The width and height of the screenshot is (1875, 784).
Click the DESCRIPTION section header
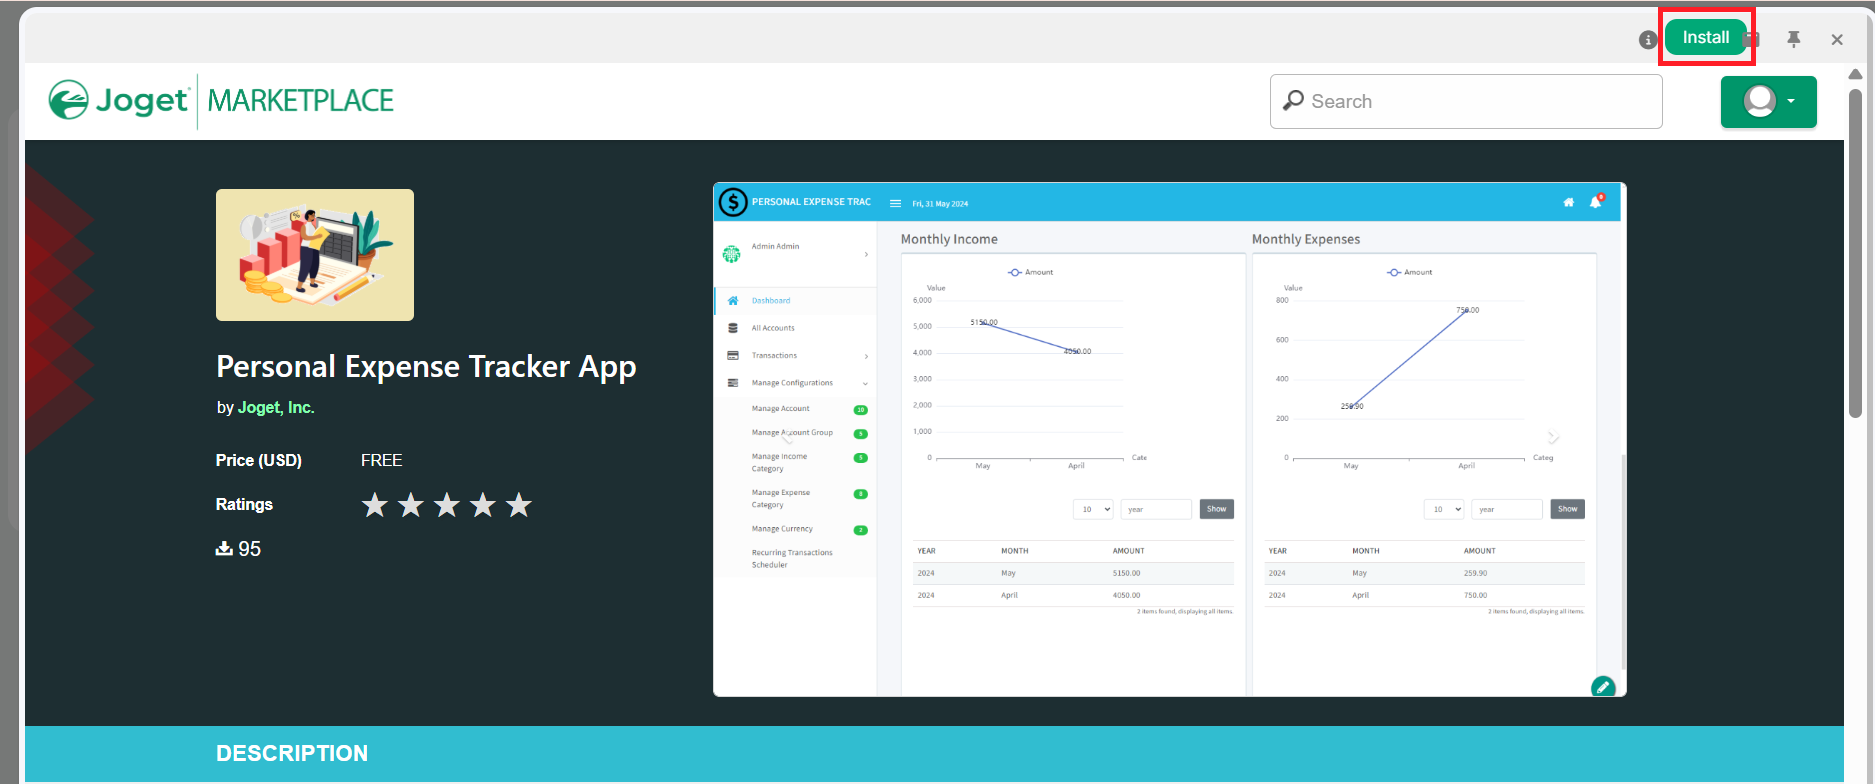coord(292,753)
